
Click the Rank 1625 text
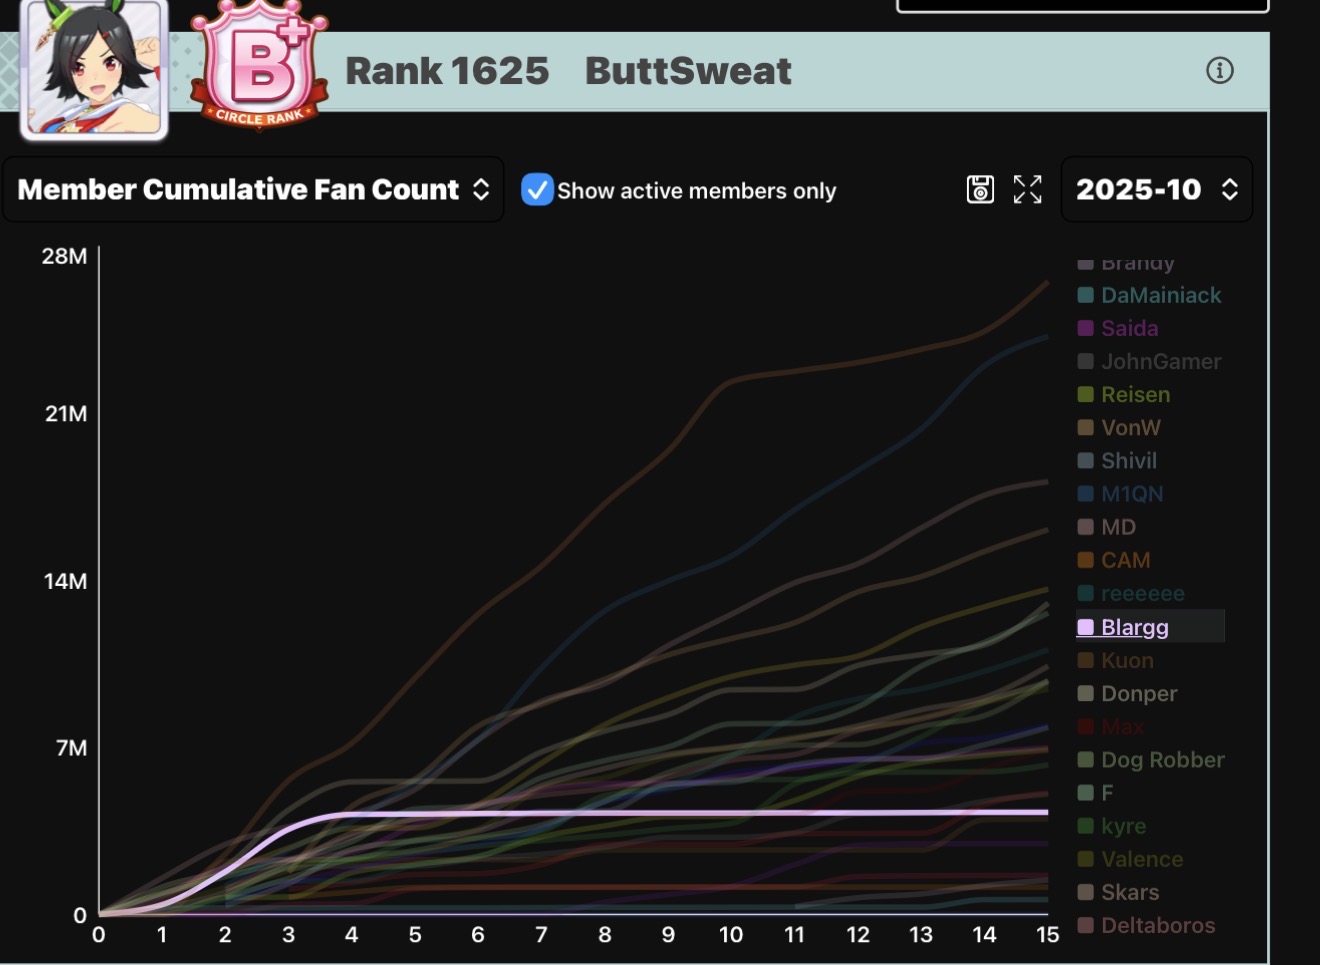pos(447,70)
